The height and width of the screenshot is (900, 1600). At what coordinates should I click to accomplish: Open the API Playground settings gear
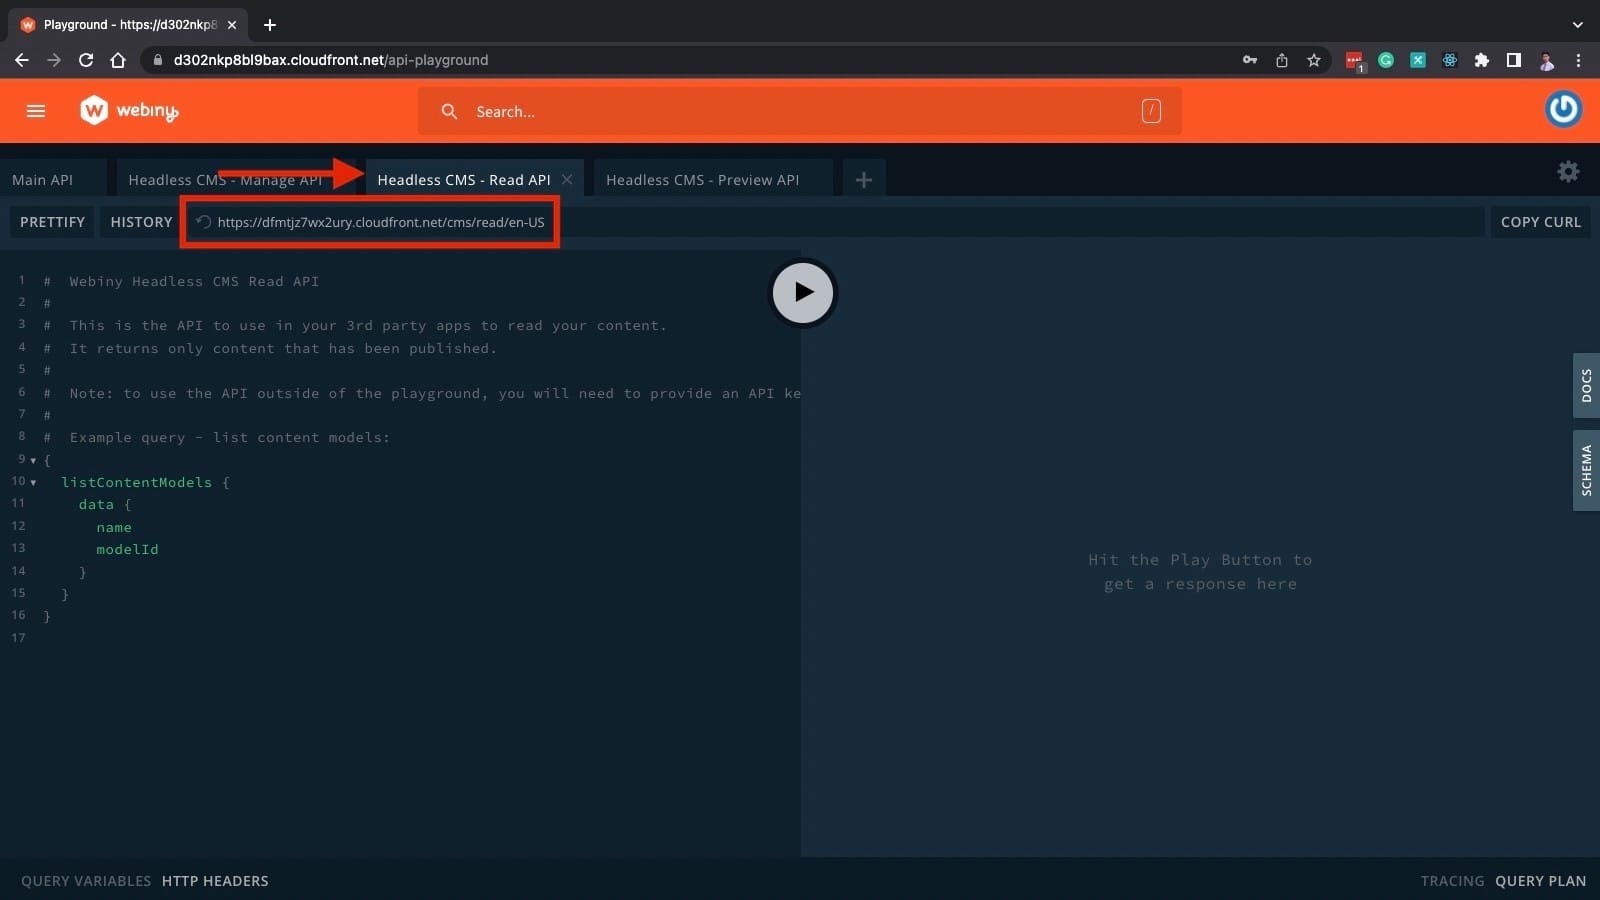[x=1568, y=171]
